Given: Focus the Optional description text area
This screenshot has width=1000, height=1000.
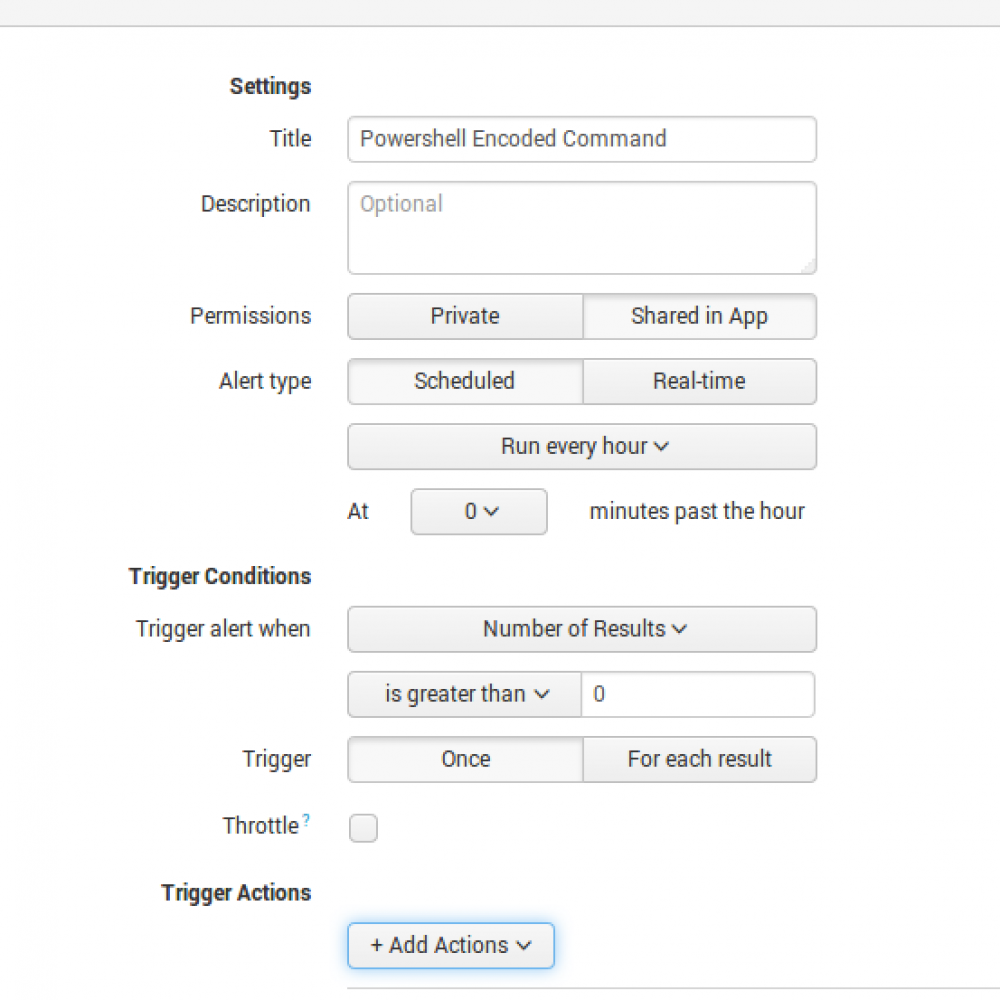Looking at the screenshot, I should 582,228.
